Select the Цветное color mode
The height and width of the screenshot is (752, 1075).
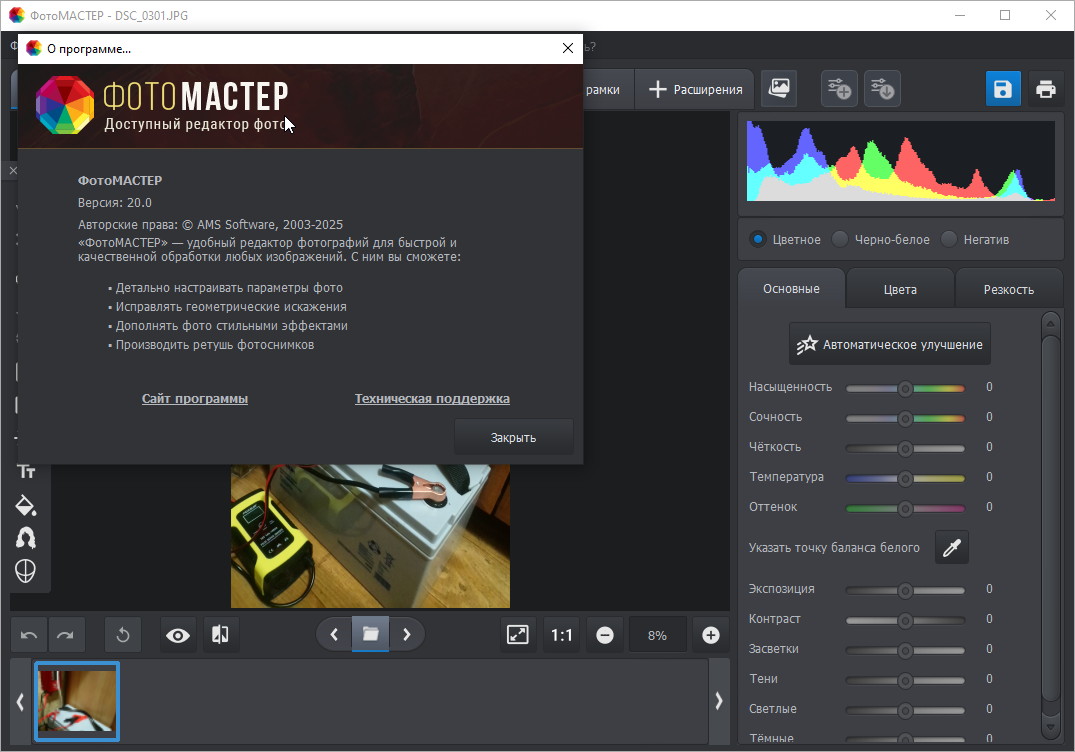pyautogui.click(x=786, y=239)
